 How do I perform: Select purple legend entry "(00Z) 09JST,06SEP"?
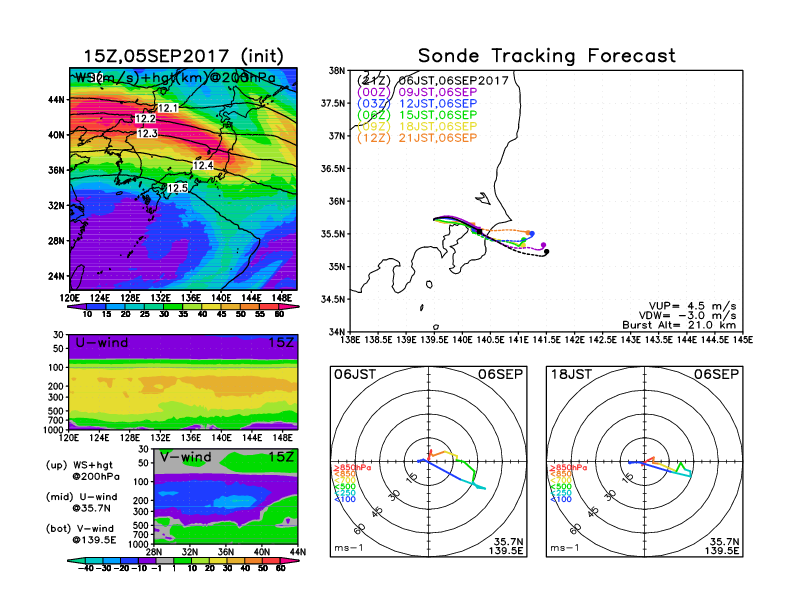click(x=417, y=92)
